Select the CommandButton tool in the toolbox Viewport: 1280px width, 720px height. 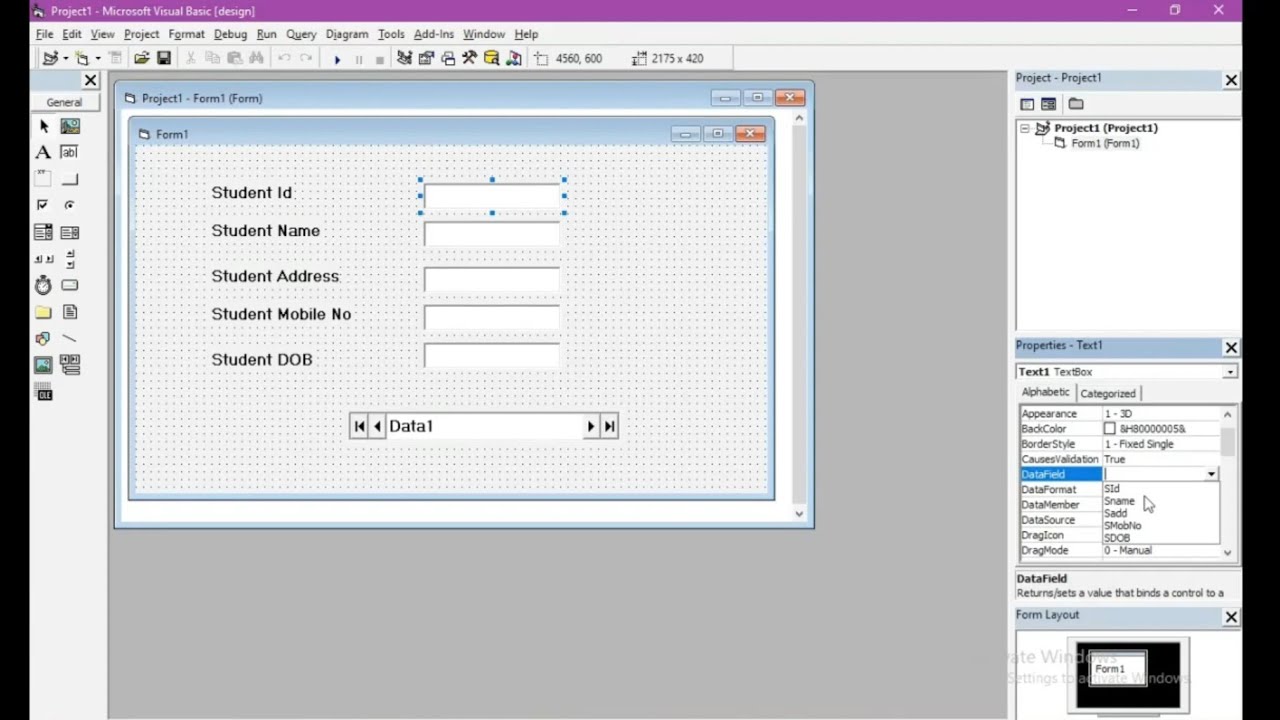(x=70, y=179)
